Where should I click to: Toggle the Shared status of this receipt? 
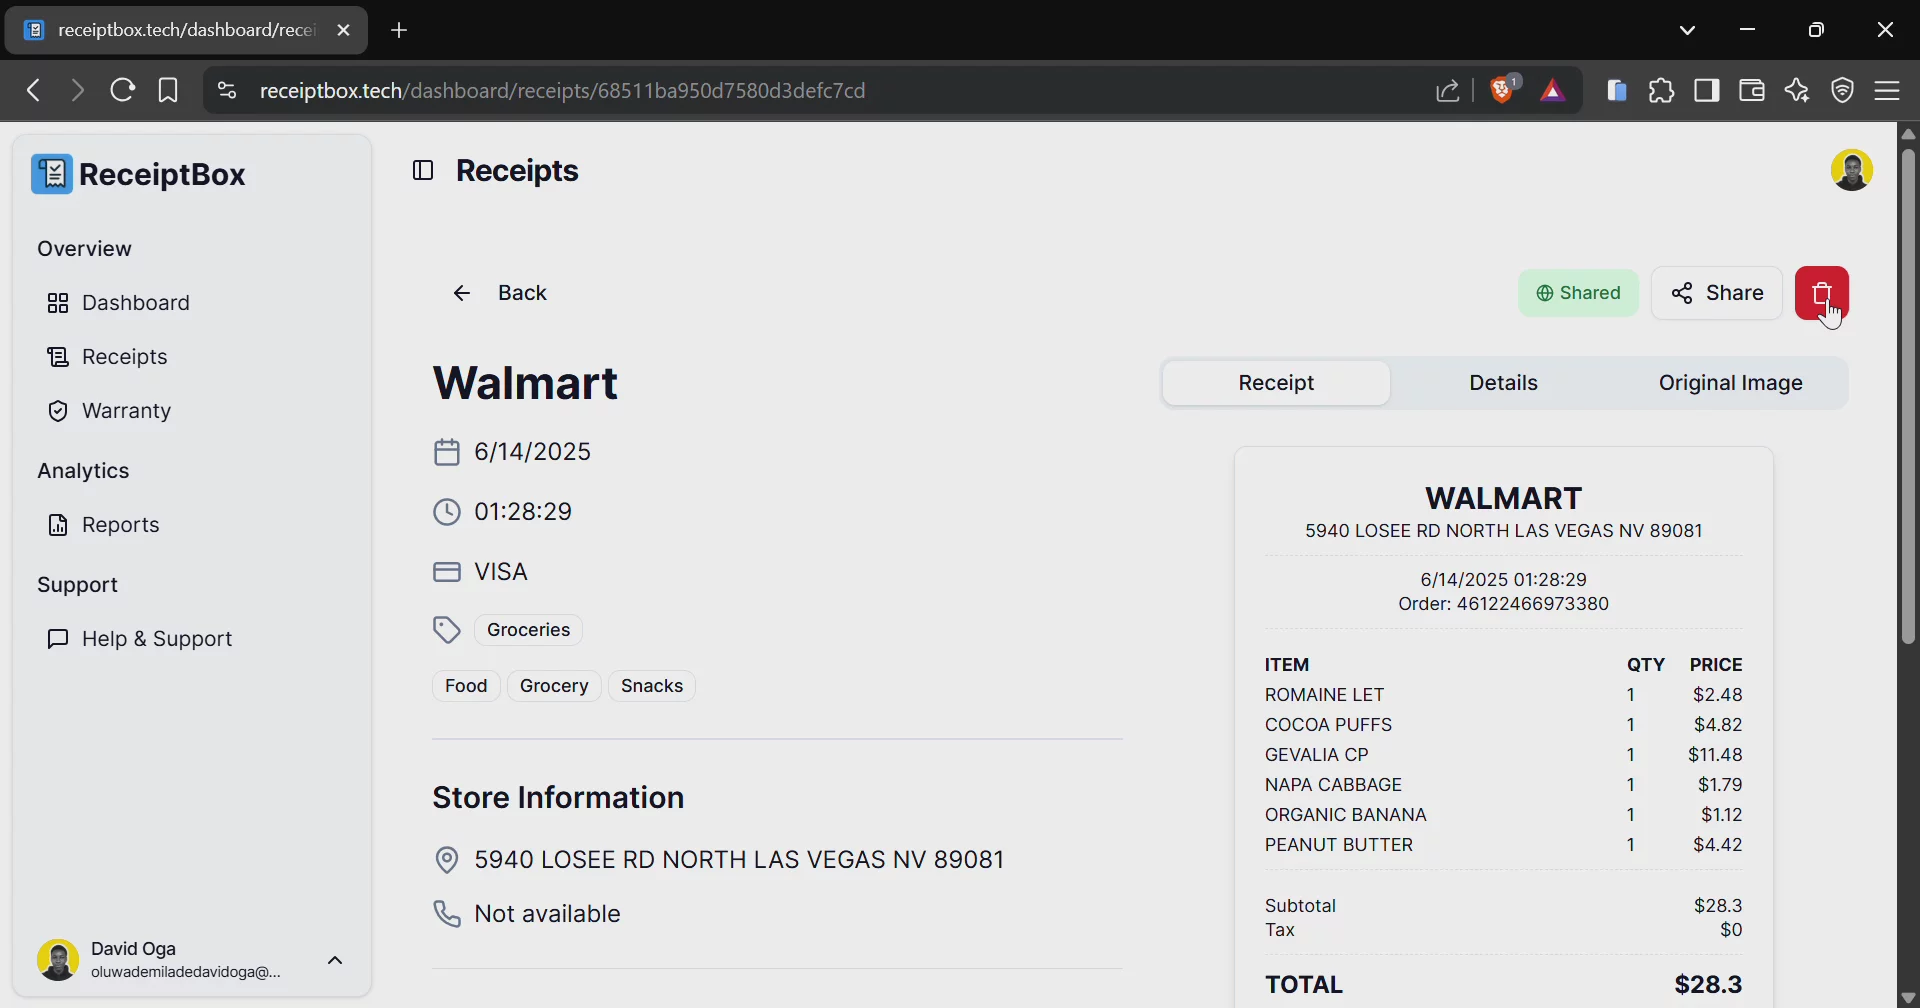coord(1578,293)
